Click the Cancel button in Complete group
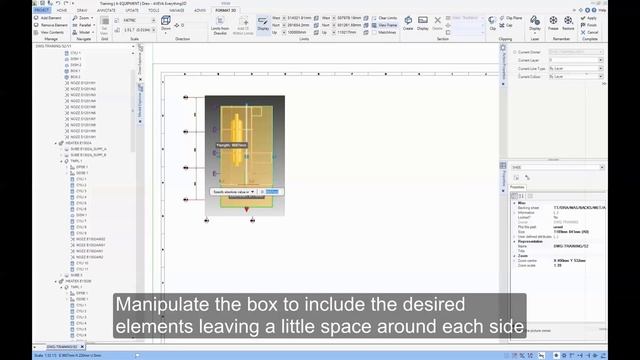 coord(589,32)
